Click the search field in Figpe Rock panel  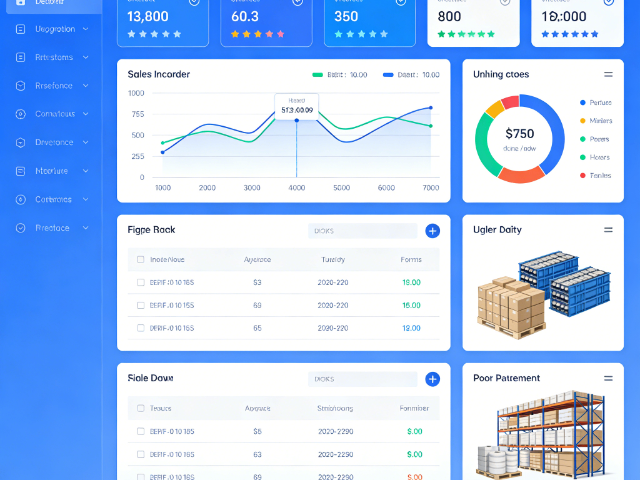(362, 231)
